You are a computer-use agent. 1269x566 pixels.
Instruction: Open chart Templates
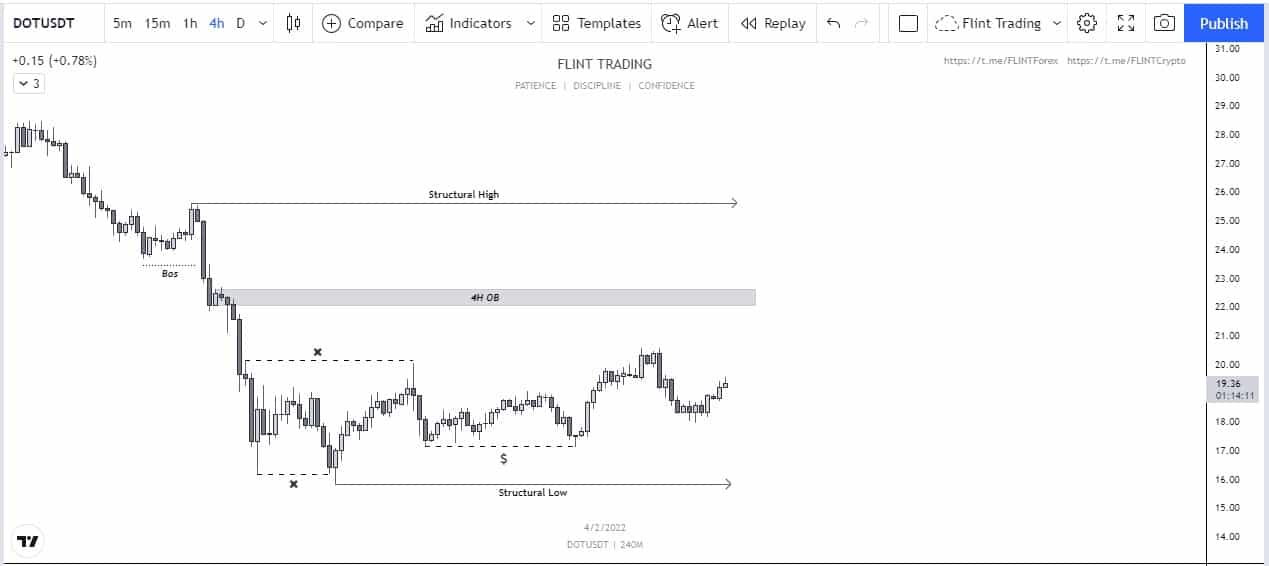[597, 23]
